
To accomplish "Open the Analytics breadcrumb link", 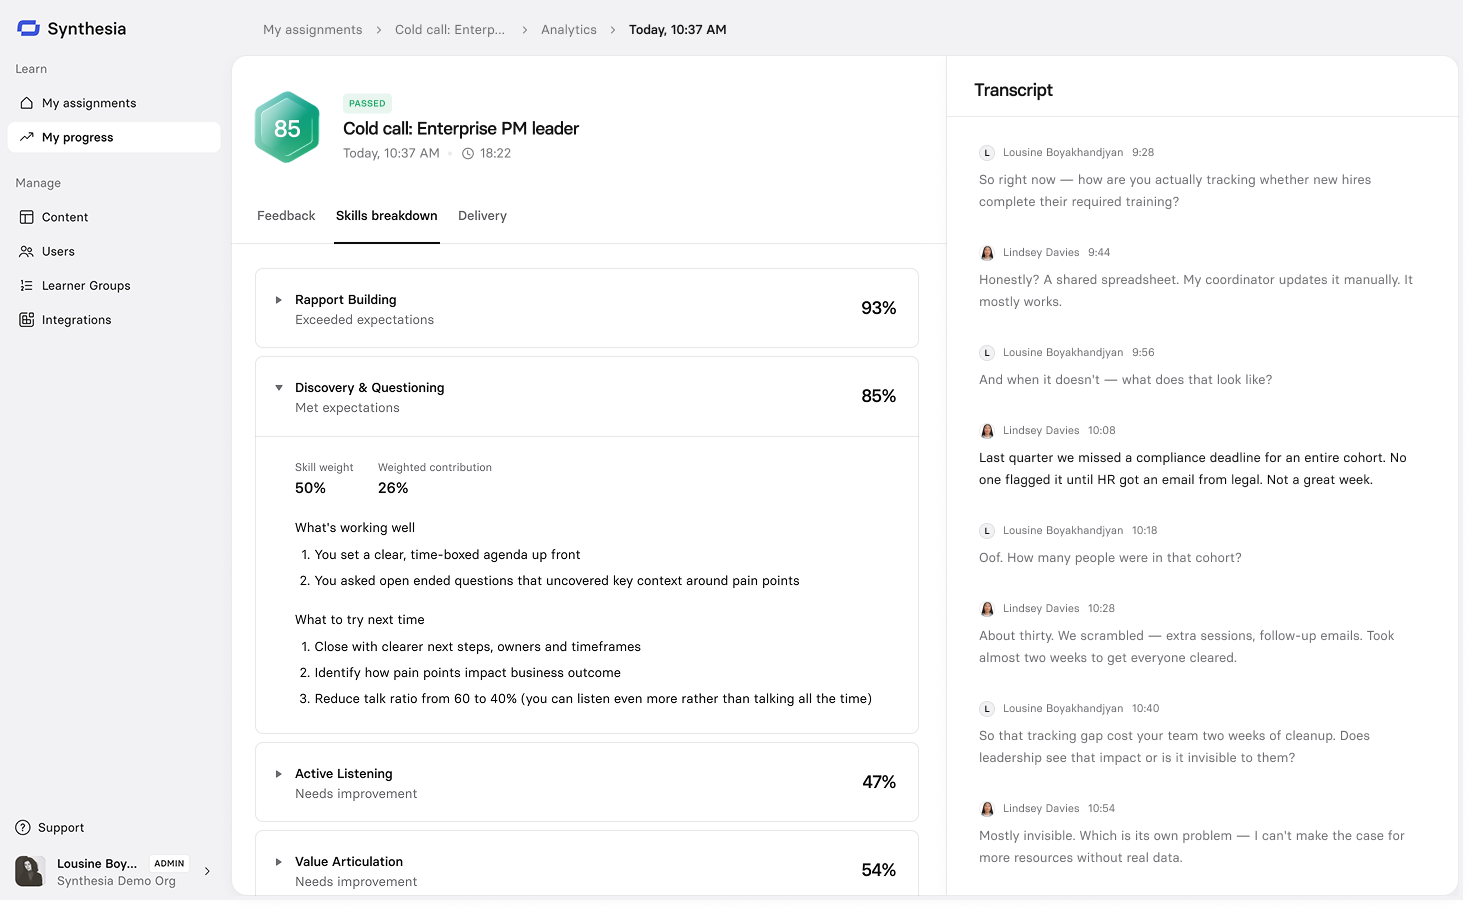I will pyautogui.click(x=569, y=30).
